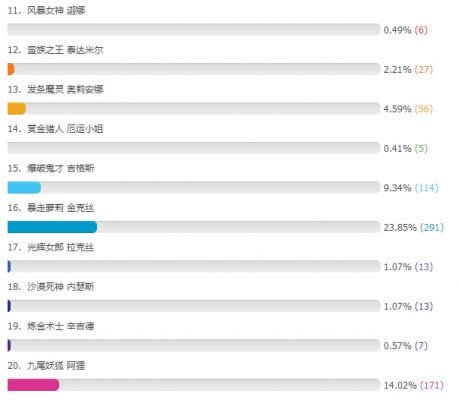
Task: Select option 12 label 蛮族之王 泰达米尔
Action: point(65,50)
